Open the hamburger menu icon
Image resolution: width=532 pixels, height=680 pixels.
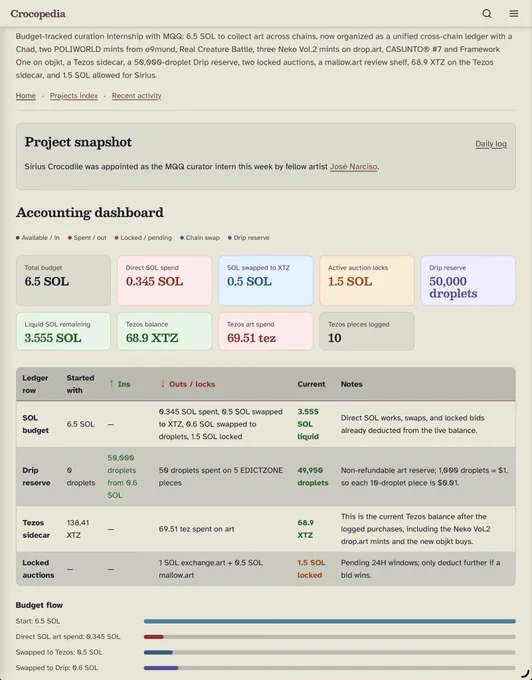[x=514, y=13]
